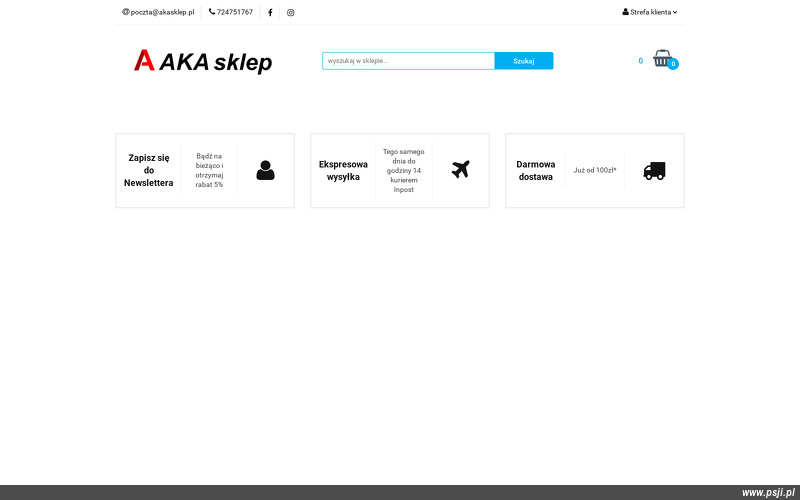
Task: Click the 'Już od 100zł*' text
Action: click(595, 170)
